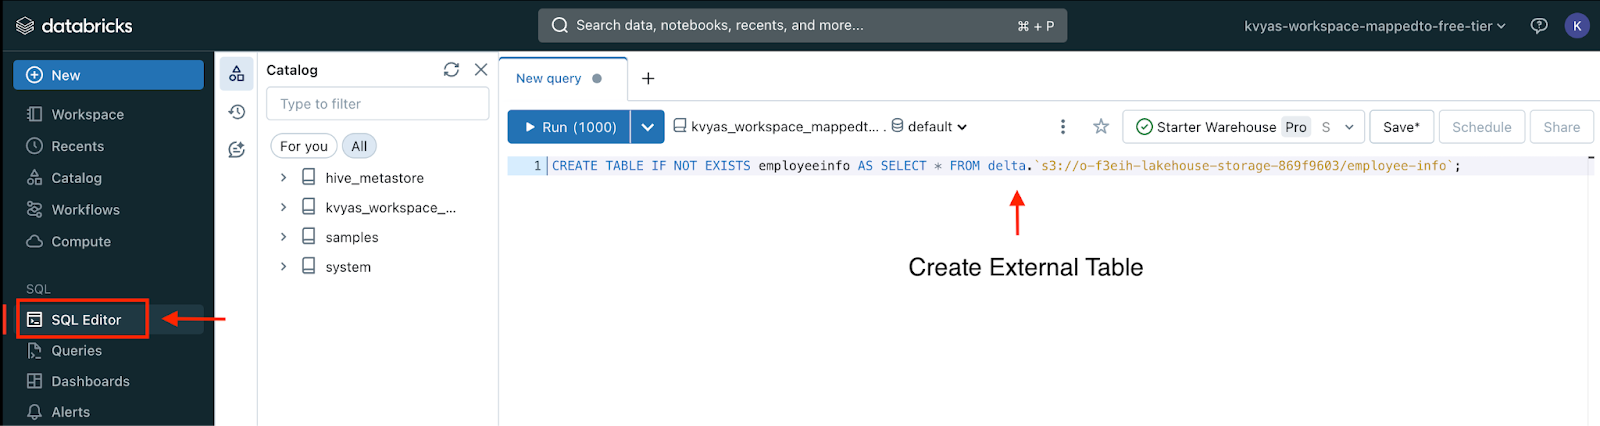This screenshot has width=1600, height=426.
Task: Open the Starter Warehouse selector
Action: [x=1244, y=127]
